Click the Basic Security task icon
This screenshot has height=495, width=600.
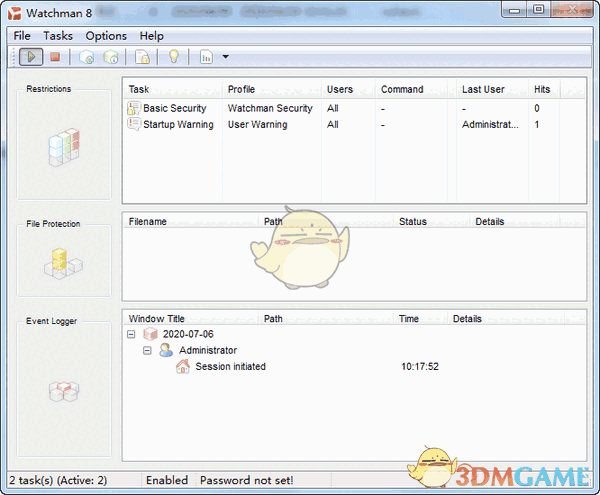pos(134,108)
